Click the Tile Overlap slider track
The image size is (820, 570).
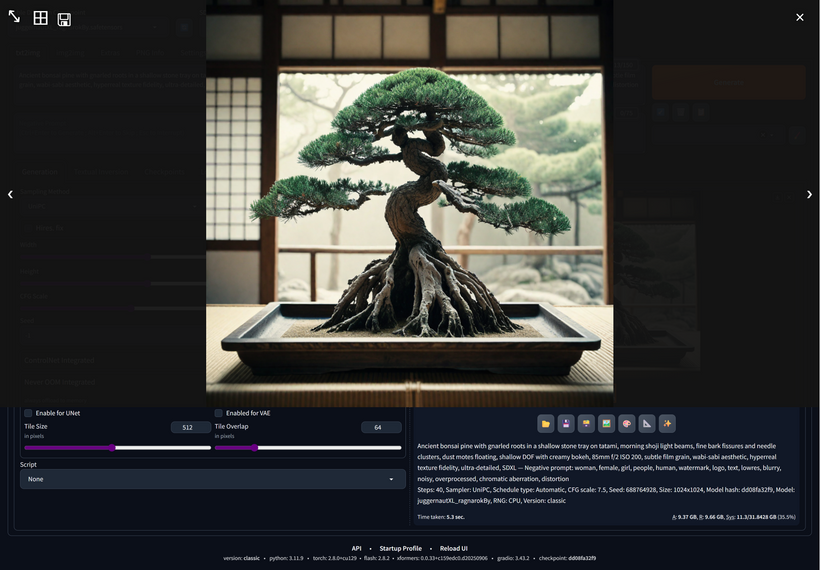point(307,448)
